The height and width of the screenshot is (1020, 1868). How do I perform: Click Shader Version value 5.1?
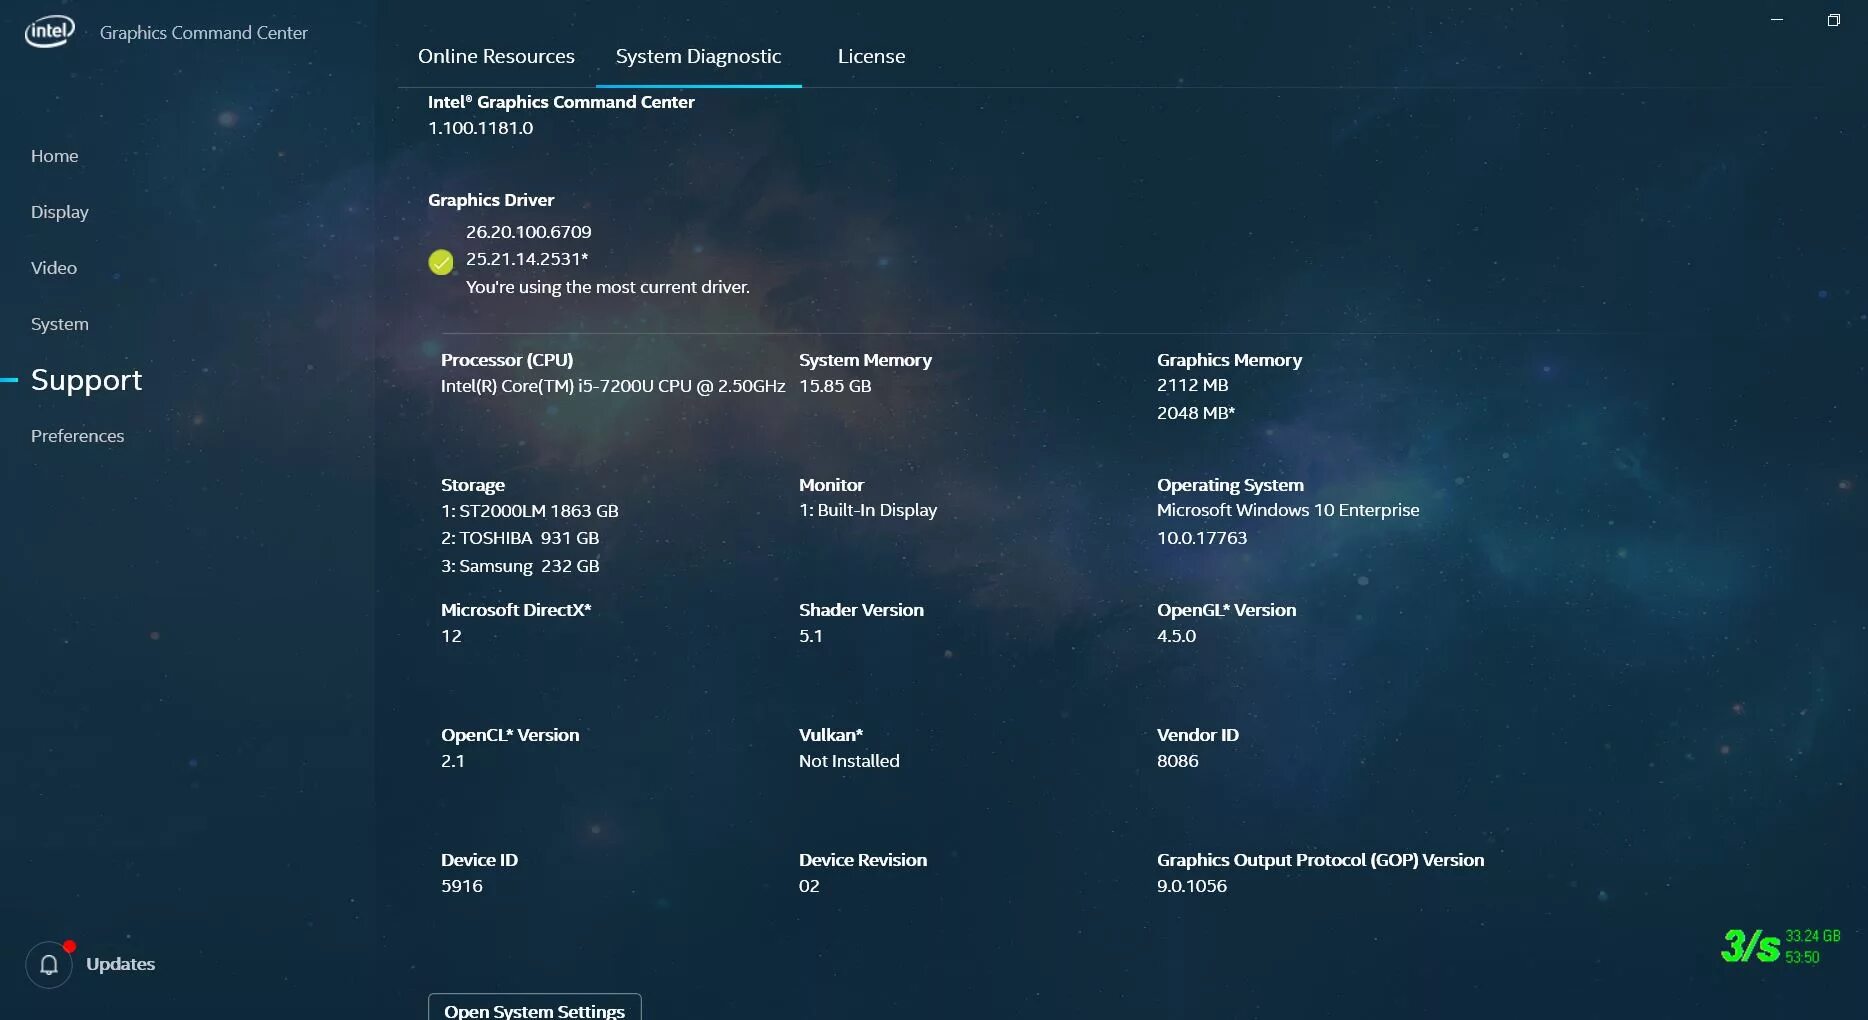tap(811, 636)
